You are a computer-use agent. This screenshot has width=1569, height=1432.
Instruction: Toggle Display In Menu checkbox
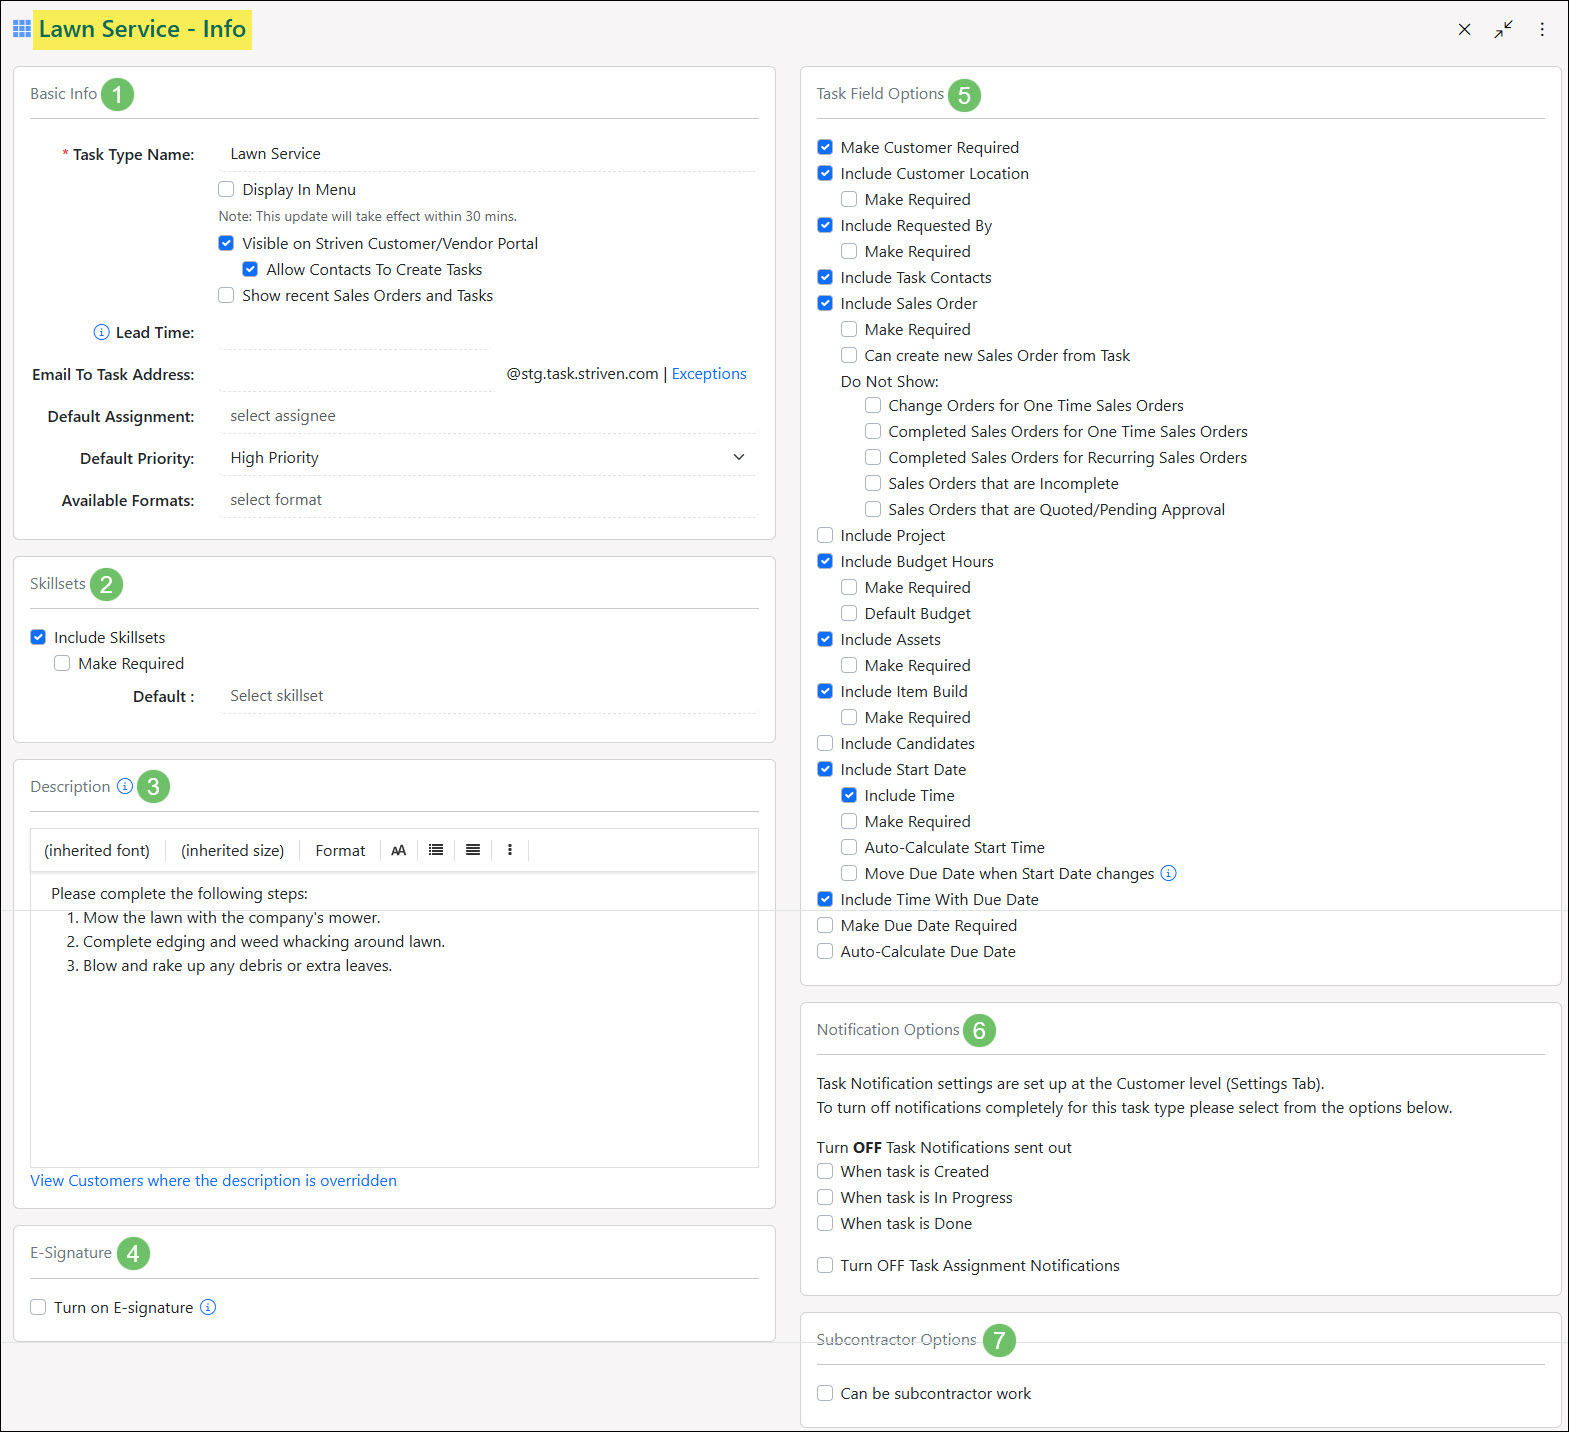click(x=226, y=189)
